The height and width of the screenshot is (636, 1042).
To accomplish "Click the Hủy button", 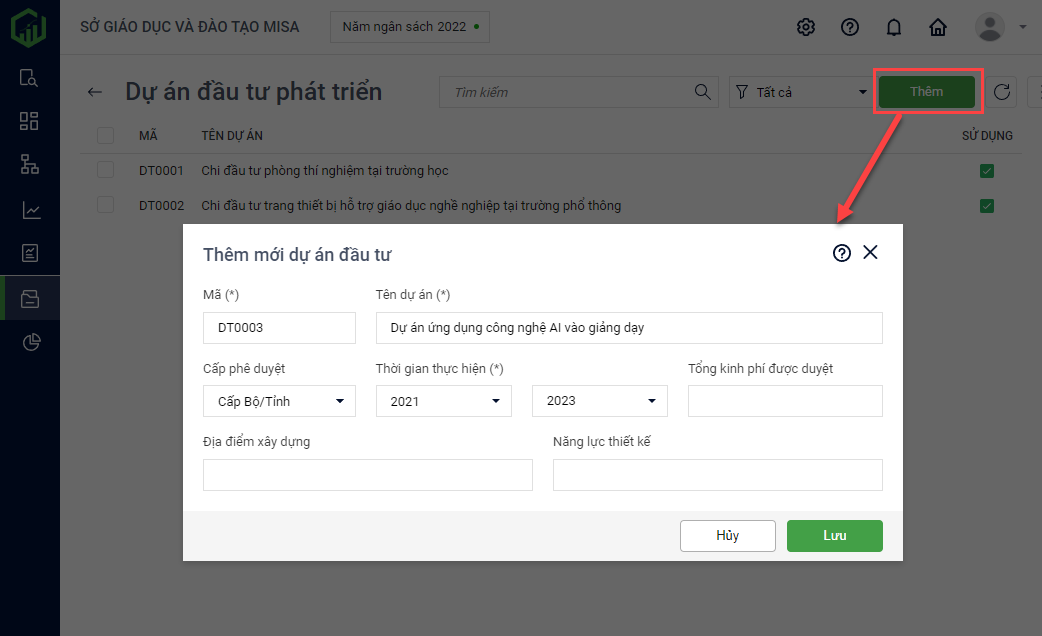I will click(x=728, y=536).
